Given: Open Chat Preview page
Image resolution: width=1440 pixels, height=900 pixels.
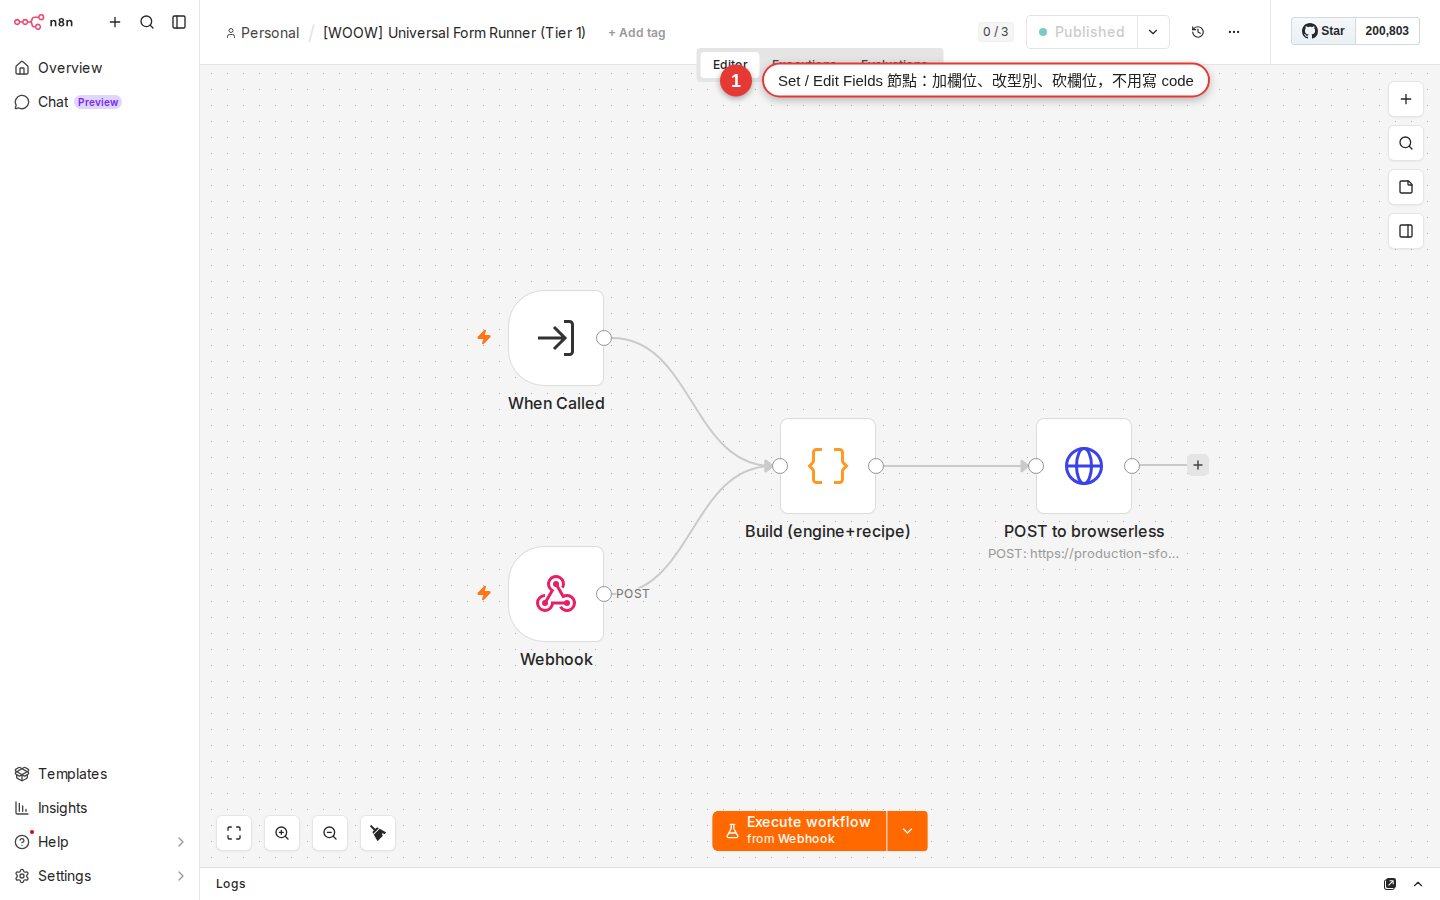Looking at the screenshot, I should 99,102.
